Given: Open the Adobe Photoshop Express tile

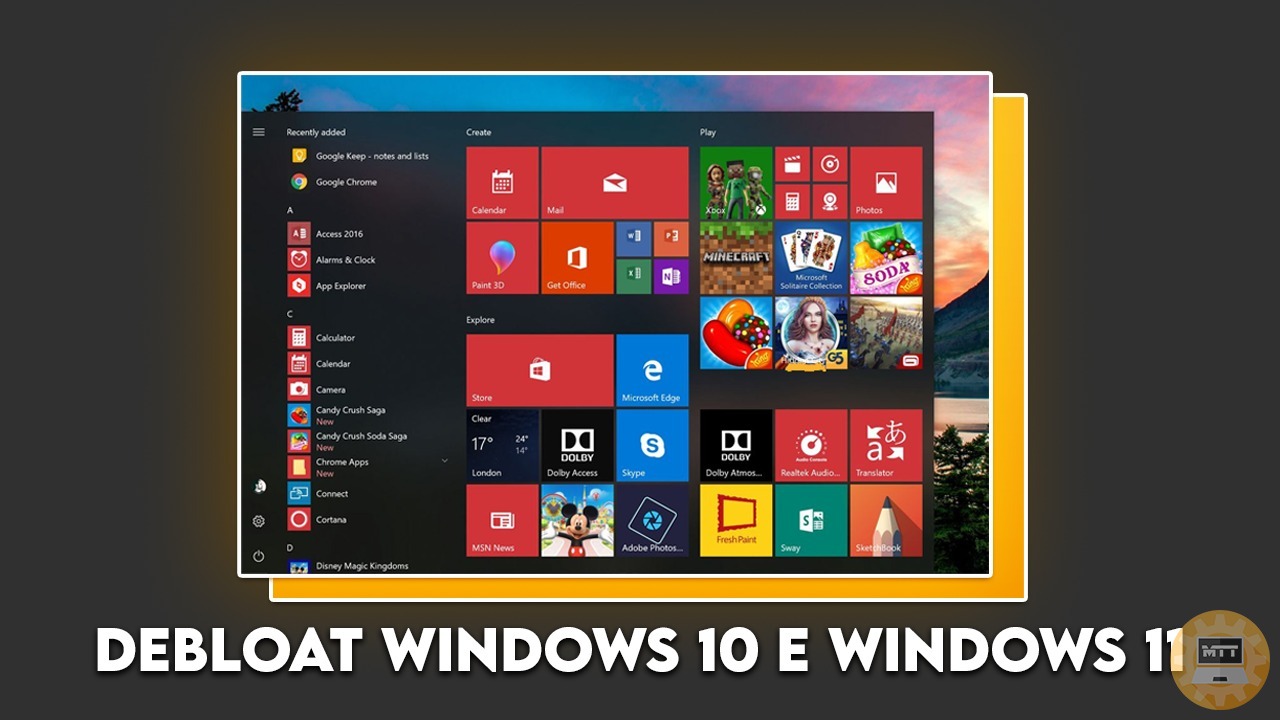Looking at the screenshot, I should coord(653,520).
